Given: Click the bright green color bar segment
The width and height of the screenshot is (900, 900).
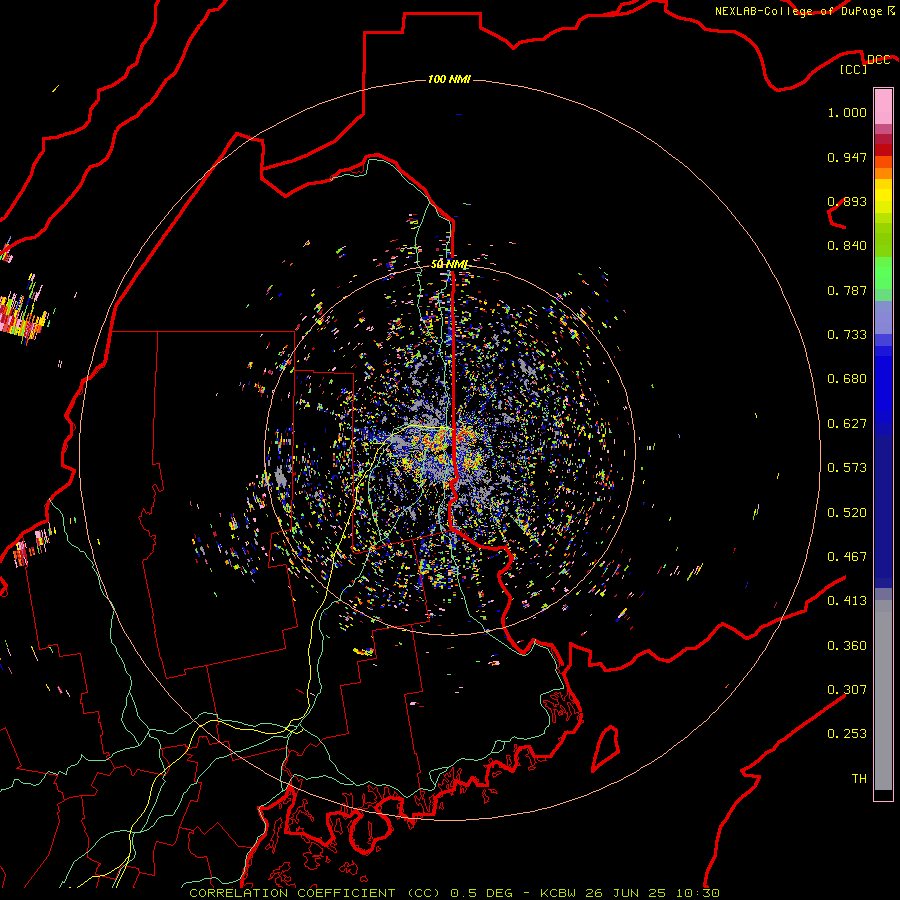Looking at the screenshot, I should tap(883, 273).
